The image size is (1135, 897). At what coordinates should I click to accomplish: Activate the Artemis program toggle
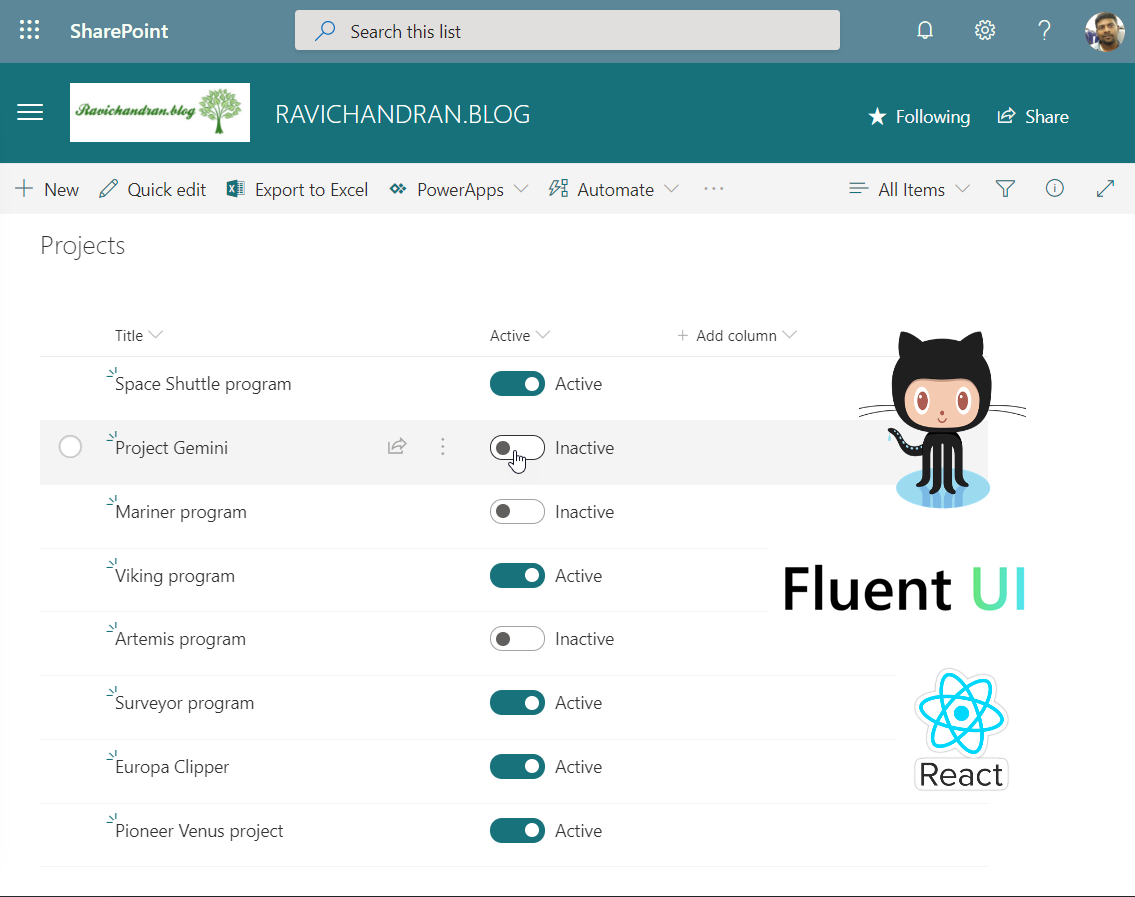[x=517, y=639]
